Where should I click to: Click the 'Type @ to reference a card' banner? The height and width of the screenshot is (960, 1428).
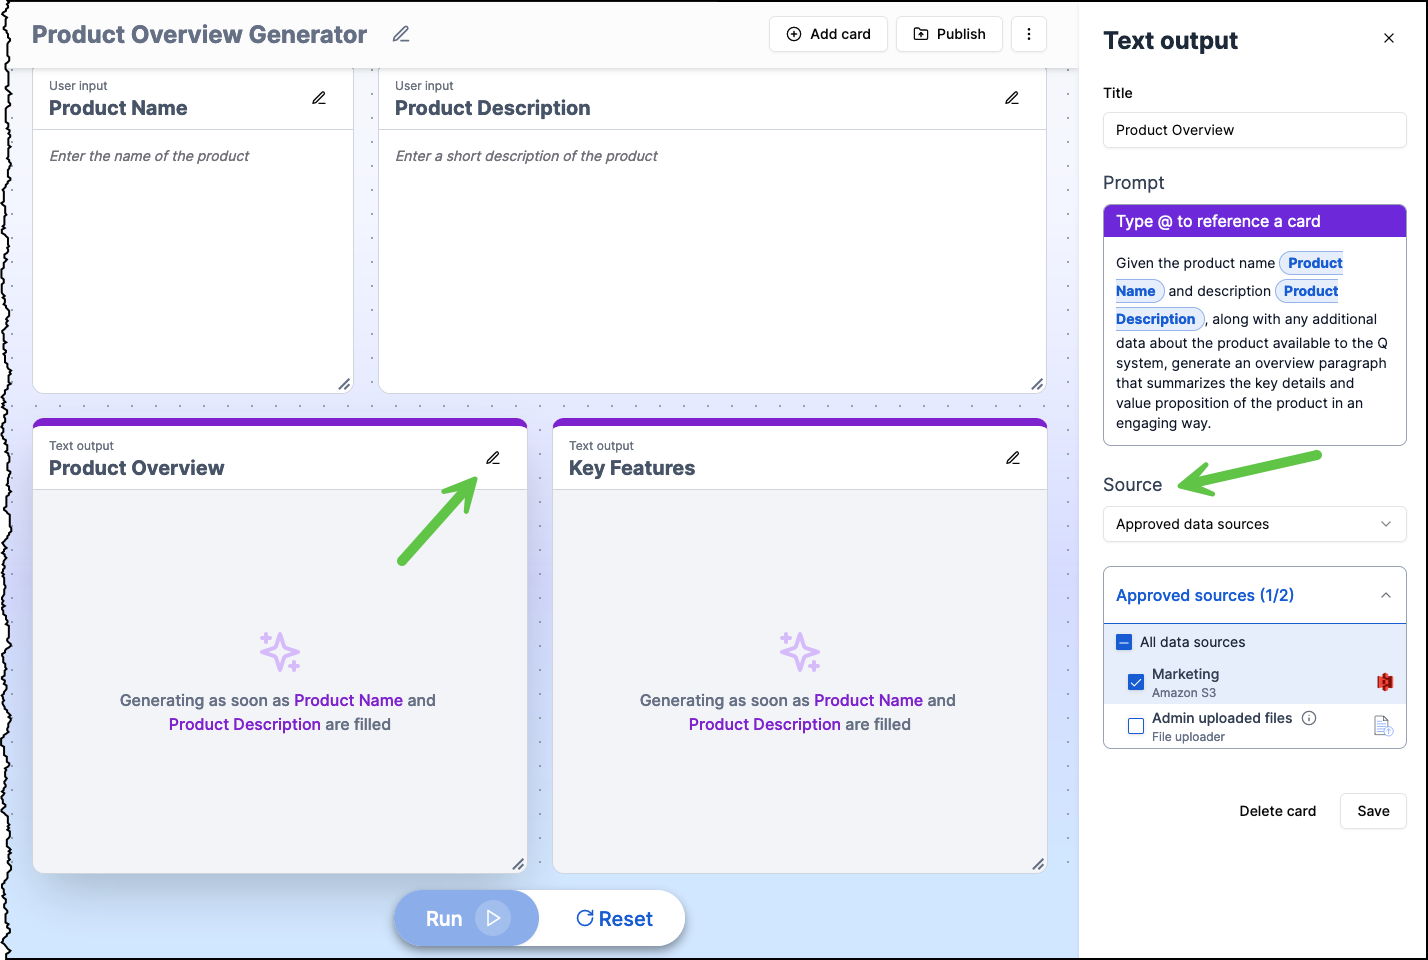point(1254,221)
